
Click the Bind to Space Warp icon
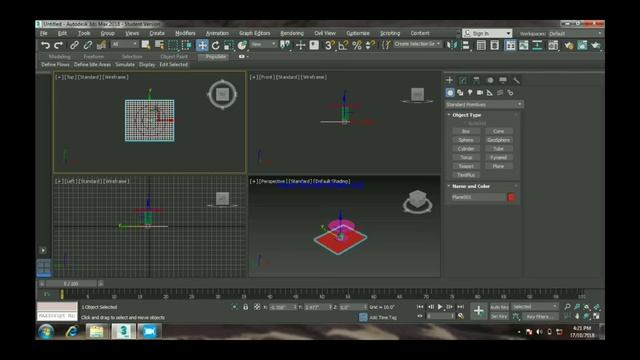click(101, 45)
